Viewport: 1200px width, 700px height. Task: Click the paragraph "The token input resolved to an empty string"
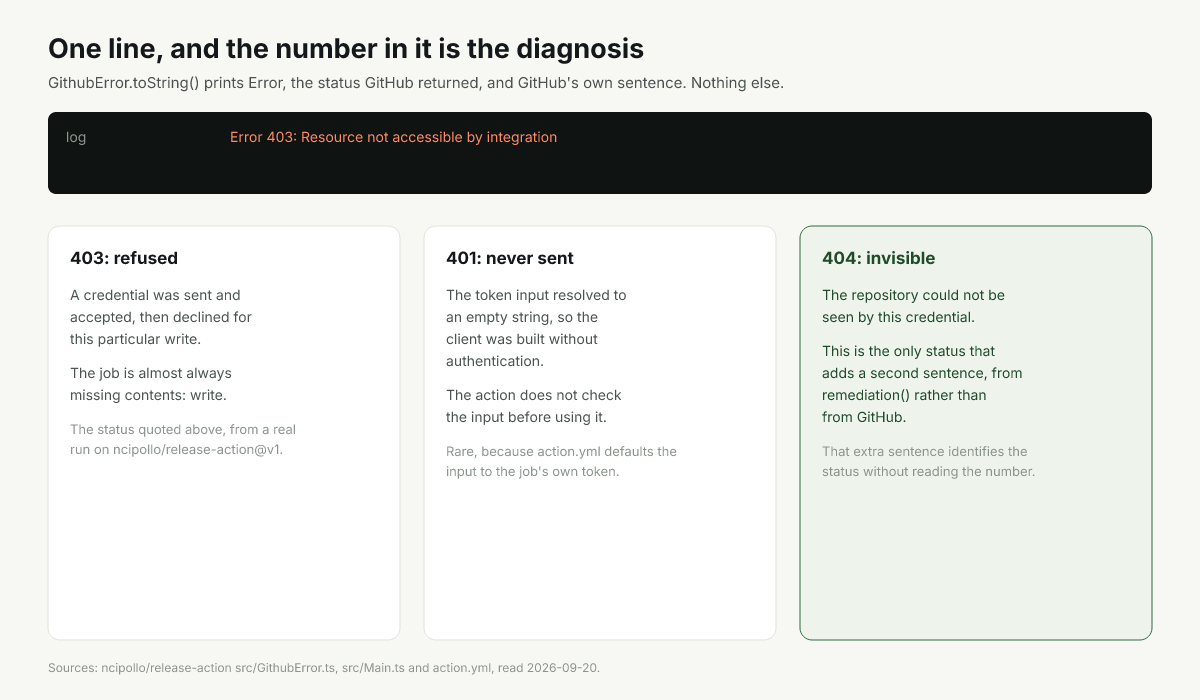pyautogui.click(x=536, y=328)
